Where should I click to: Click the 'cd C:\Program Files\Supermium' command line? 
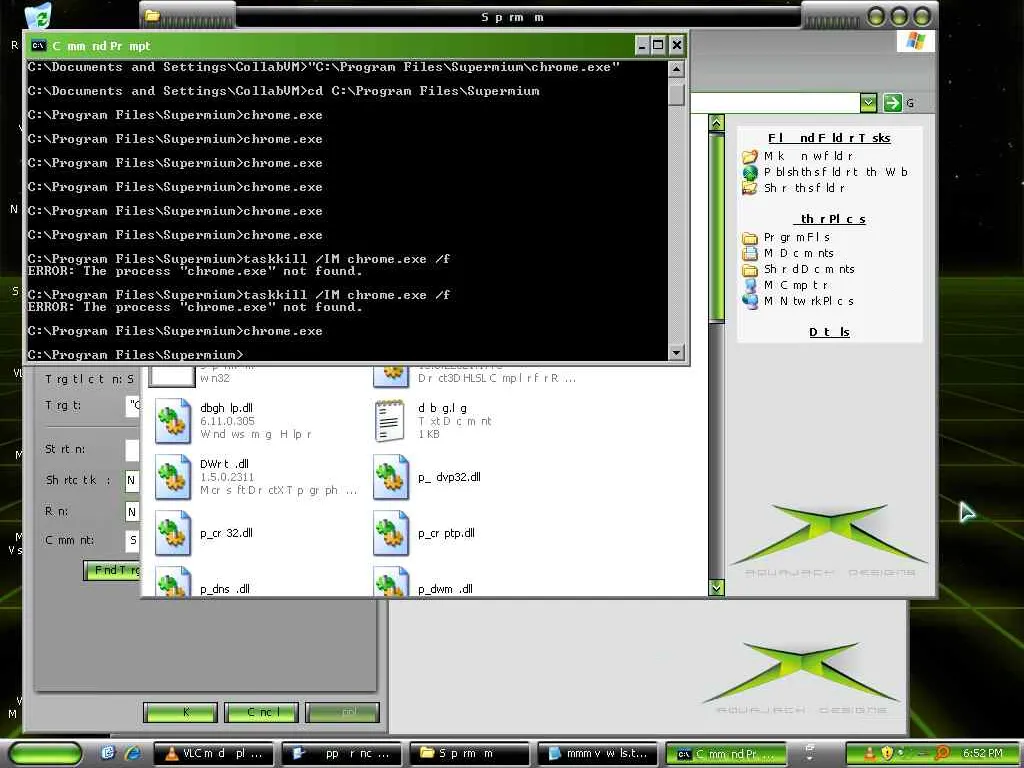(x=283, y=91)
